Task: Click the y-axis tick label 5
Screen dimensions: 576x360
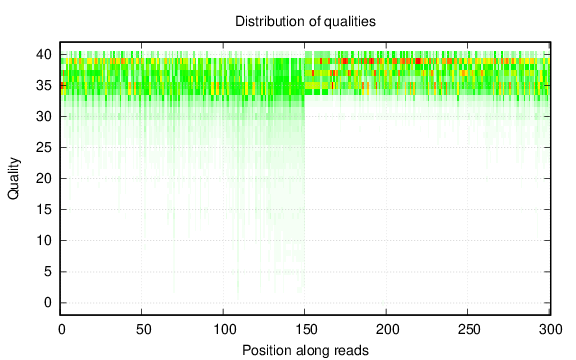Action: coord(48,271)
